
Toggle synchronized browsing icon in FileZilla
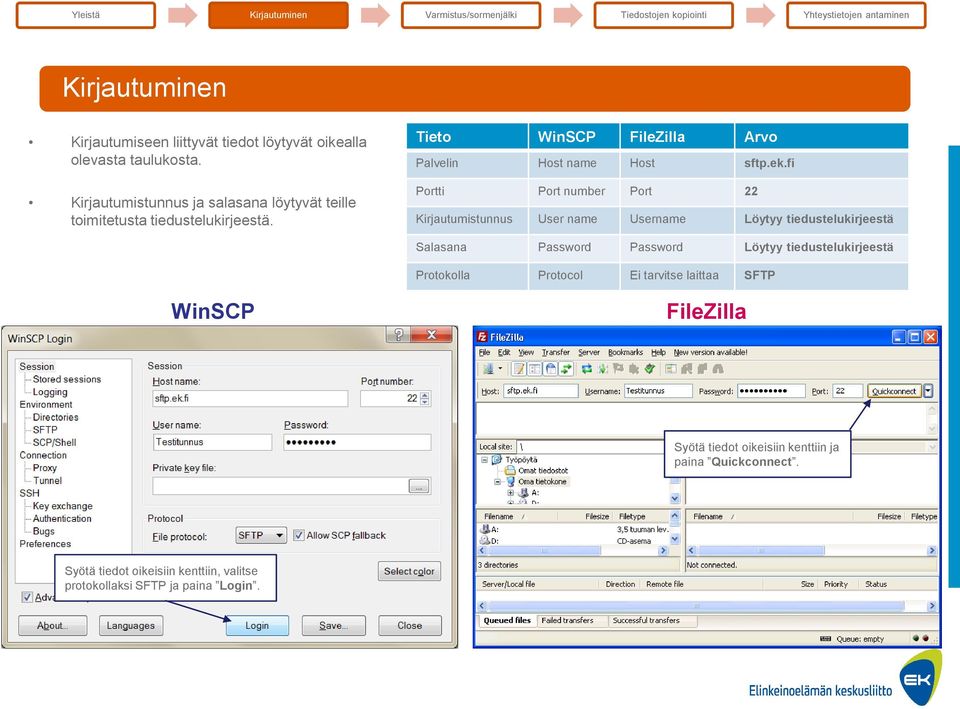tap(702, 369)
